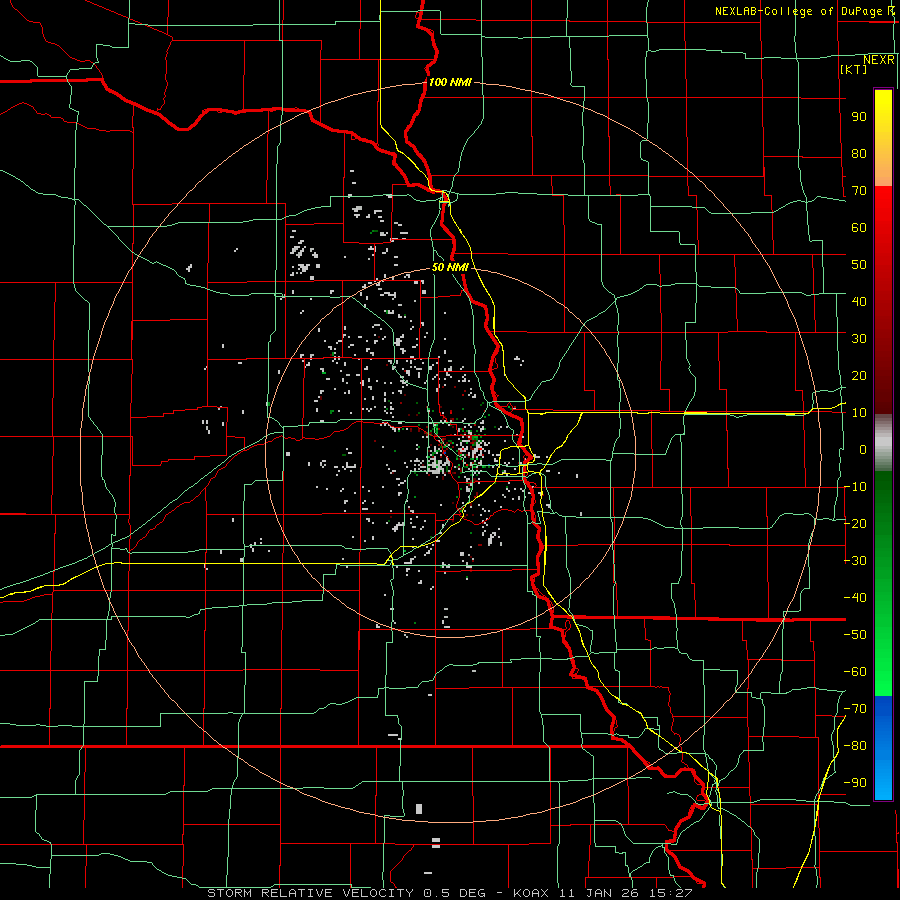Pick the blue segment of the color bar
Screen dimensions: 900x900
[x=883, y=748]
